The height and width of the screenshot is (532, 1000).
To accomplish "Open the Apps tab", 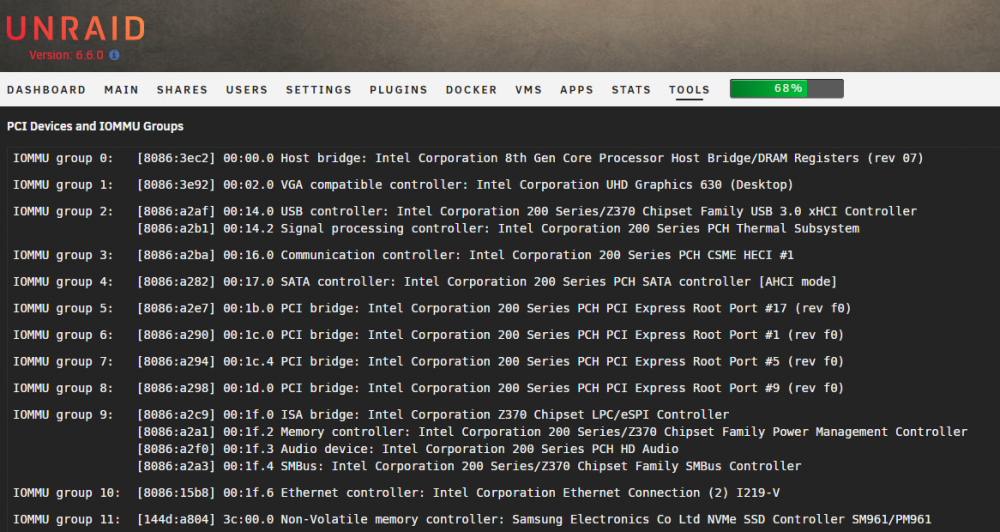I will click(577, 90).
